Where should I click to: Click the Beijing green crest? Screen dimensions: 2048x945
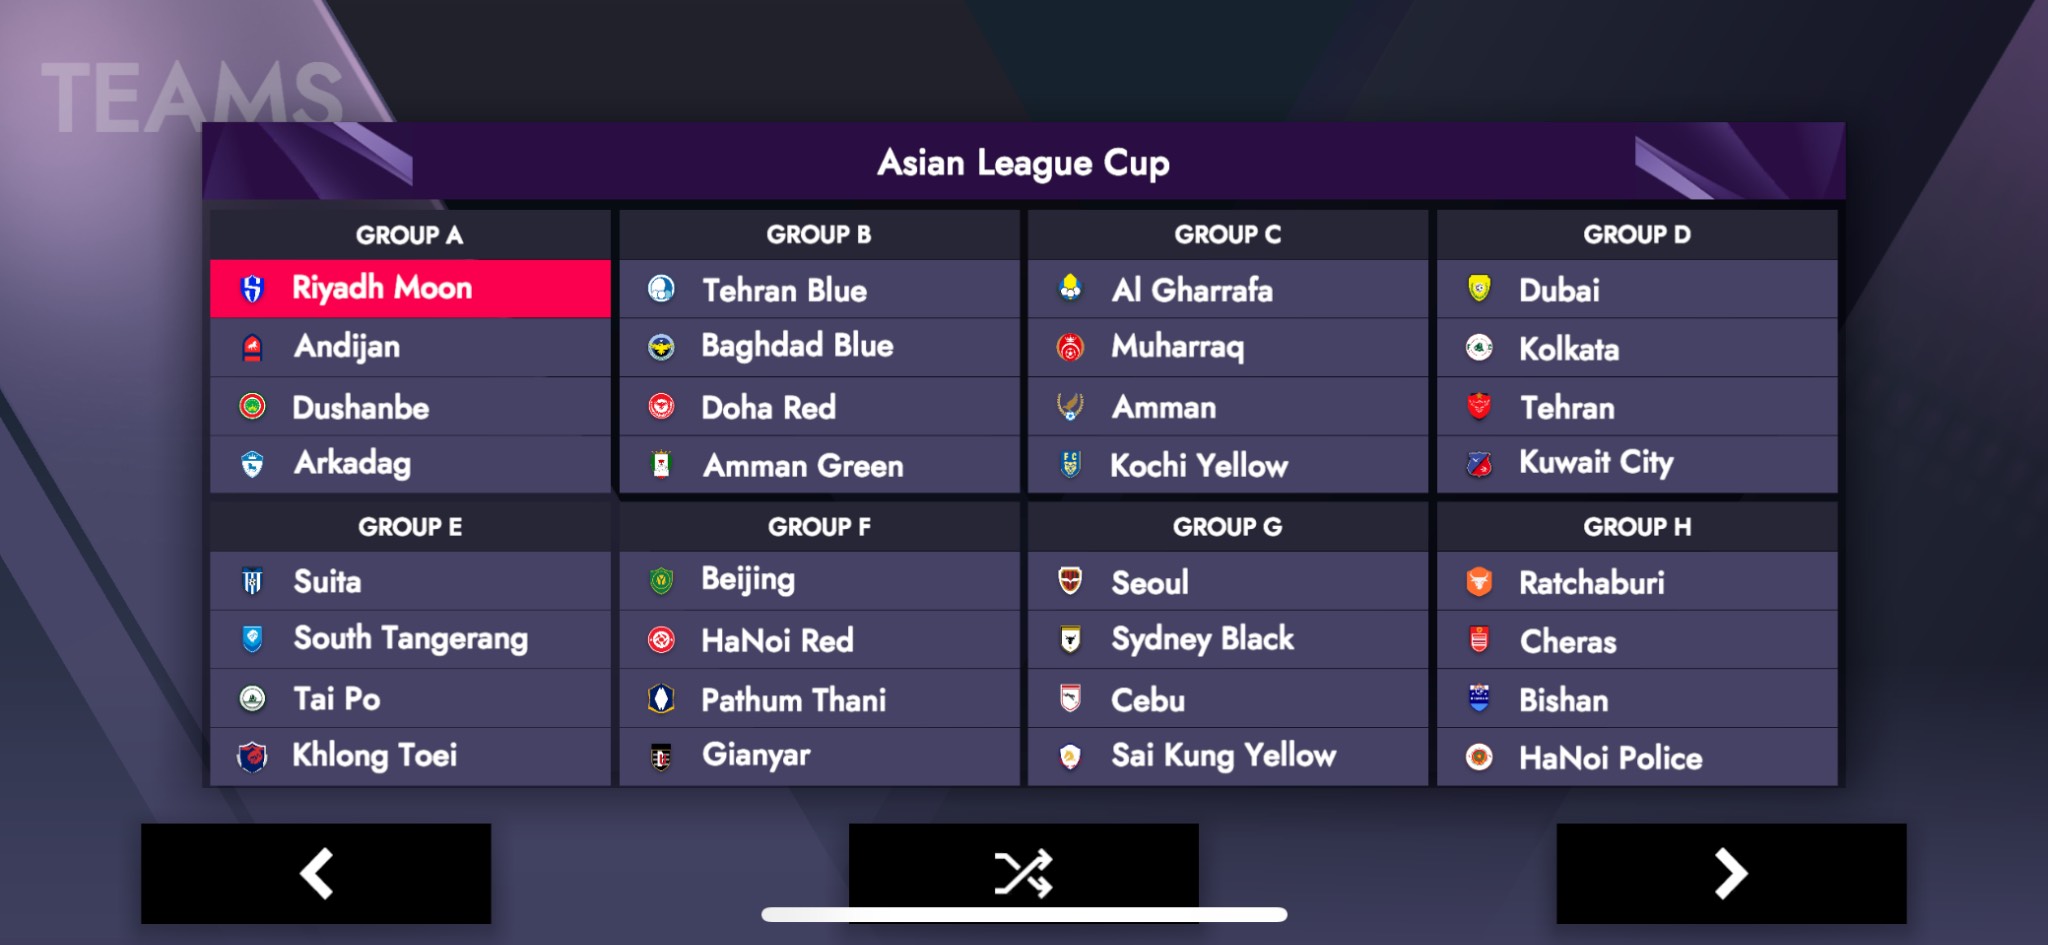coord(661,580)
